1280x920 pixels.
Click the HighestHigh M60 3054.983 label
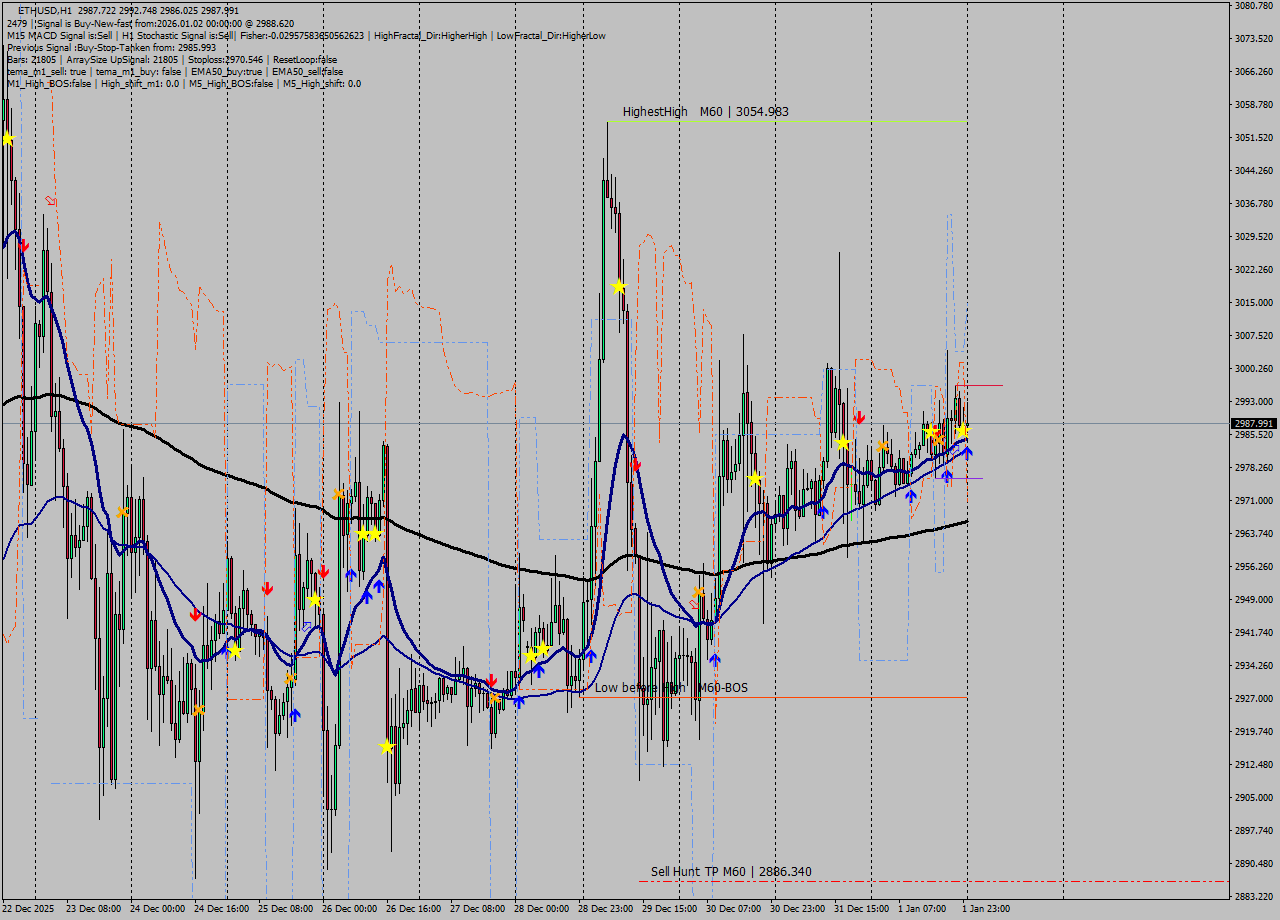705,112
